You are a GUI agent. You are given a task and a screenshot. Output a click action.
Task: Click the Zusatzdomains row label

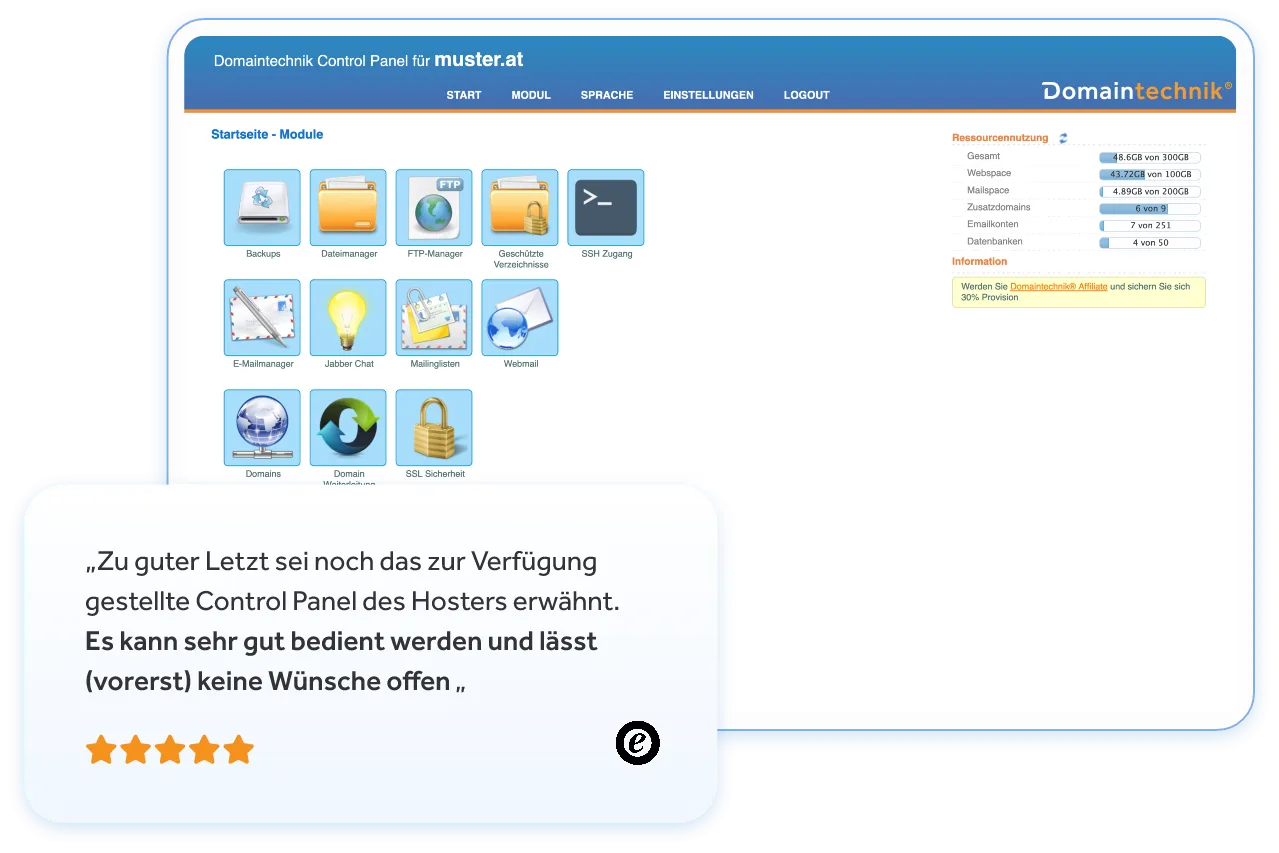998,207
